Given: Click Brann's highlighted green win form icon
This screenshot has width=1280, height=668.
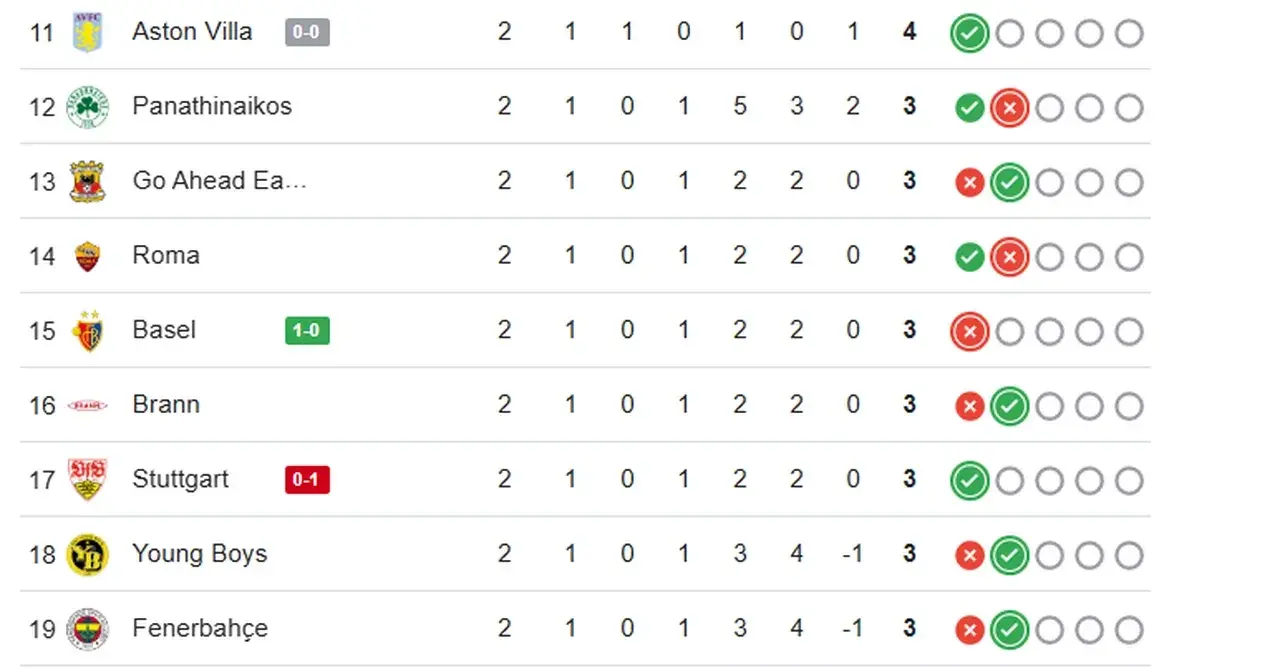Looking at the screenshot, I should click(x=1009, y=406).
